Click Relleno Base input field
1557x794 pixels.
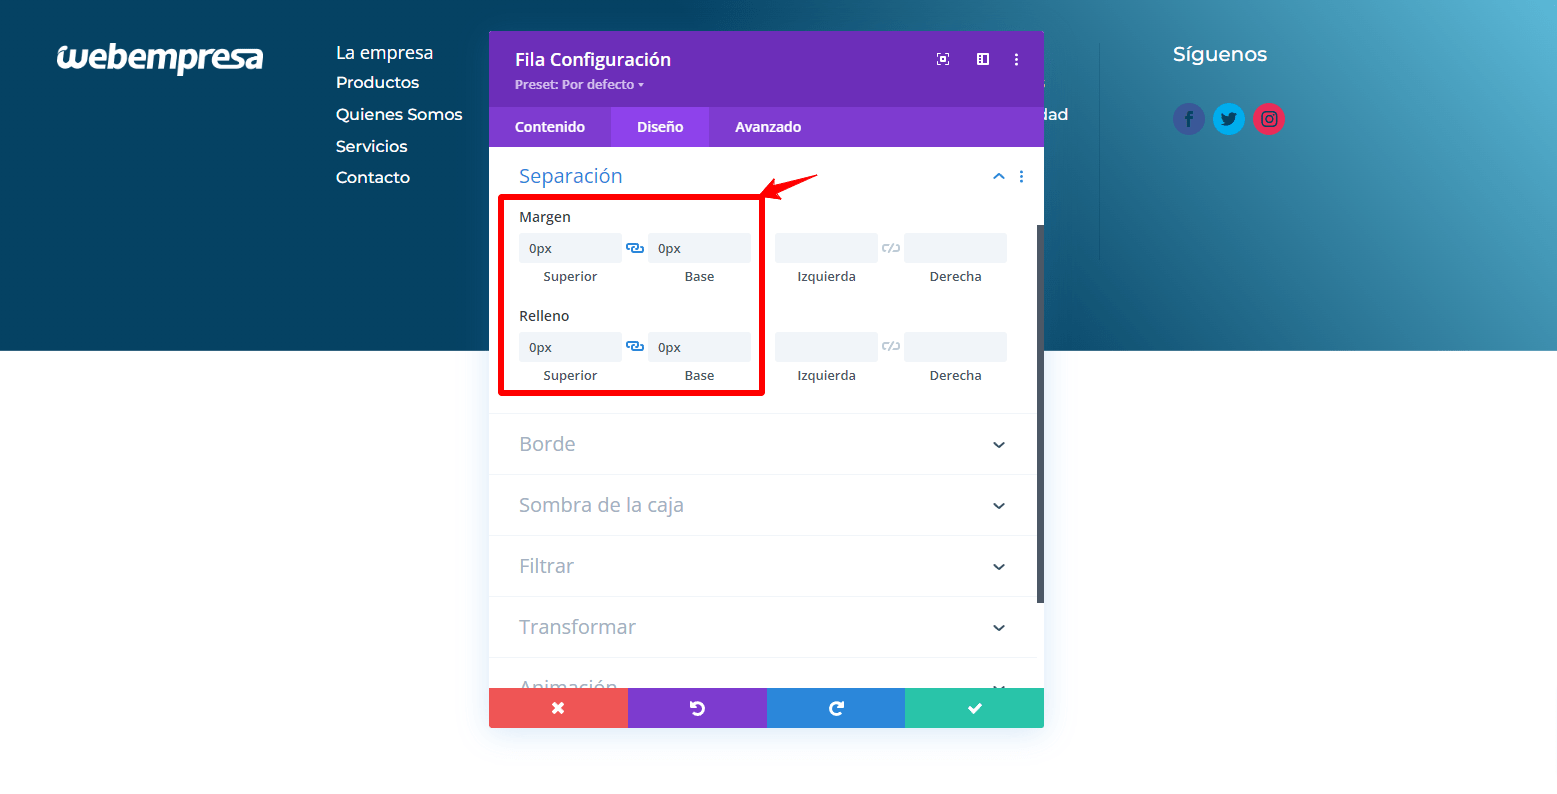tap(699, 347)
